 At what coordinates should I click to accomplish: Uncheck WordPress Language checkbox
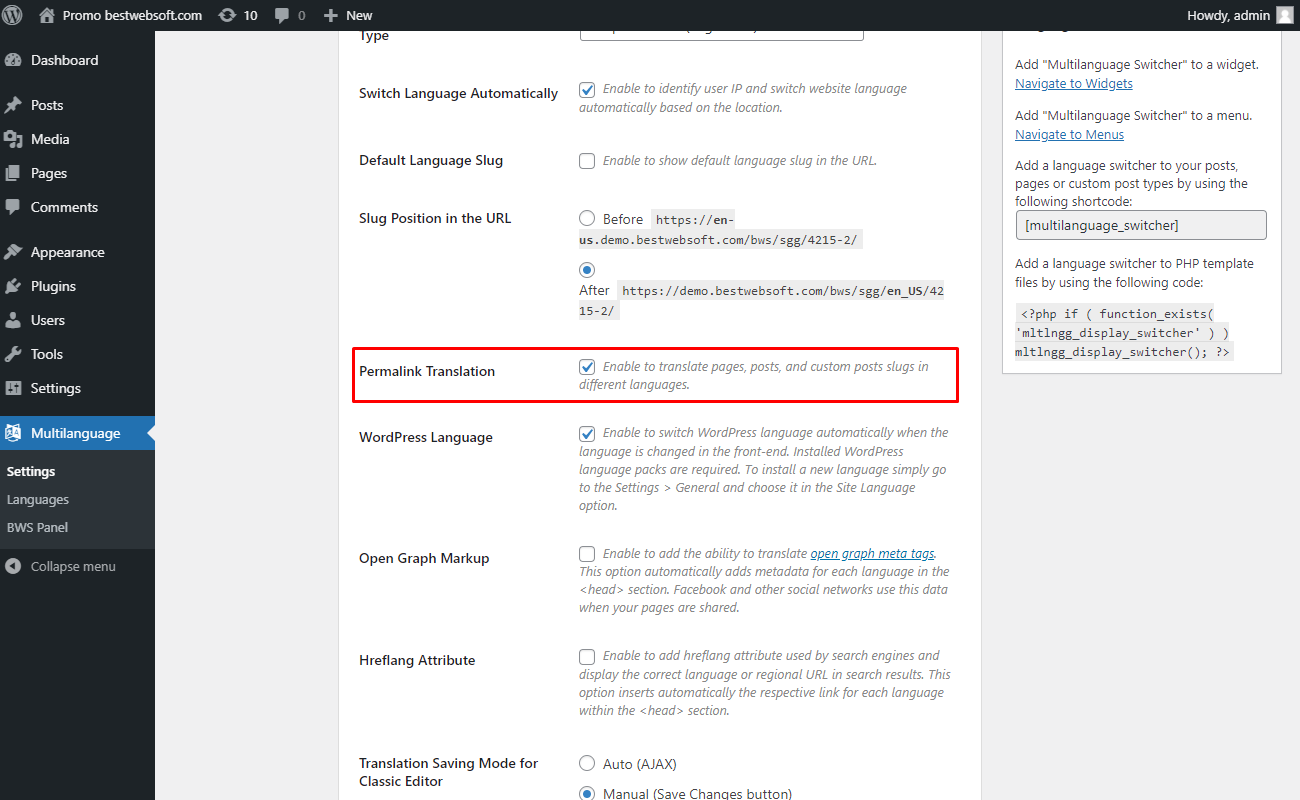pyautogui.click(x=587, y=433)
